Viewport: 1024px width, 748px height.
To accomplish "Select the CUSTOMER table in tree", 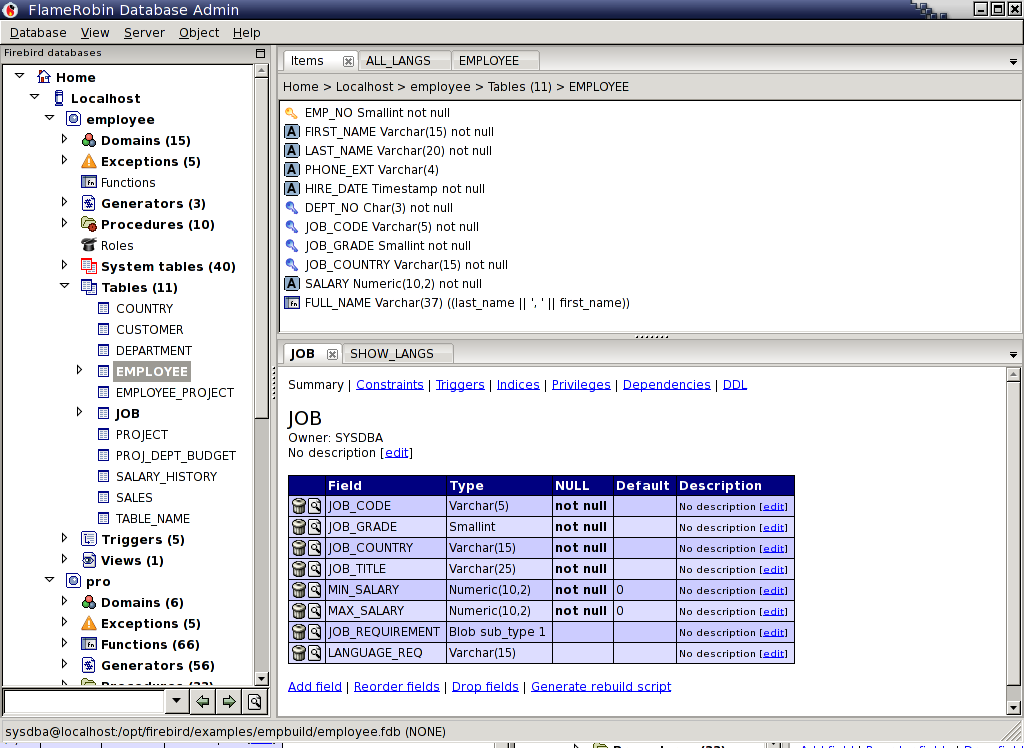I will coord(150,329).
